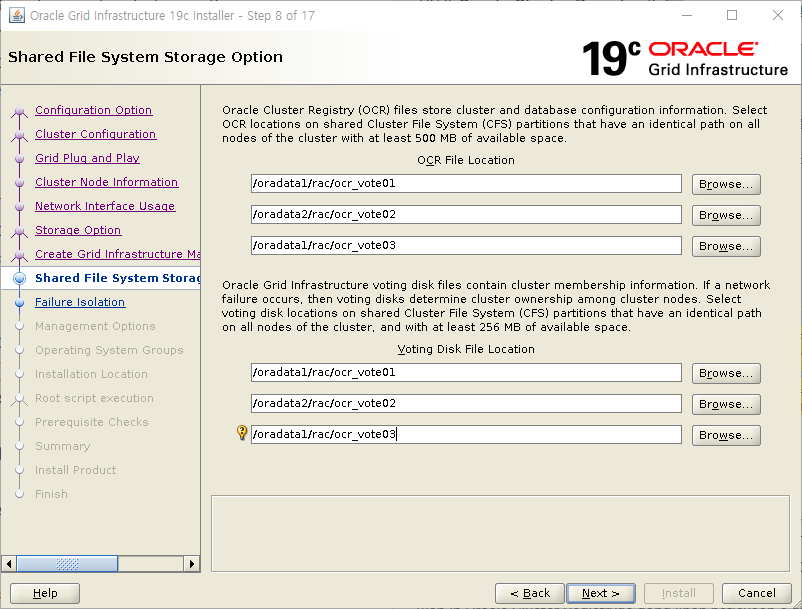
Task: Click second voting disk location field oradata2
Action: click(x=466, y=403)
